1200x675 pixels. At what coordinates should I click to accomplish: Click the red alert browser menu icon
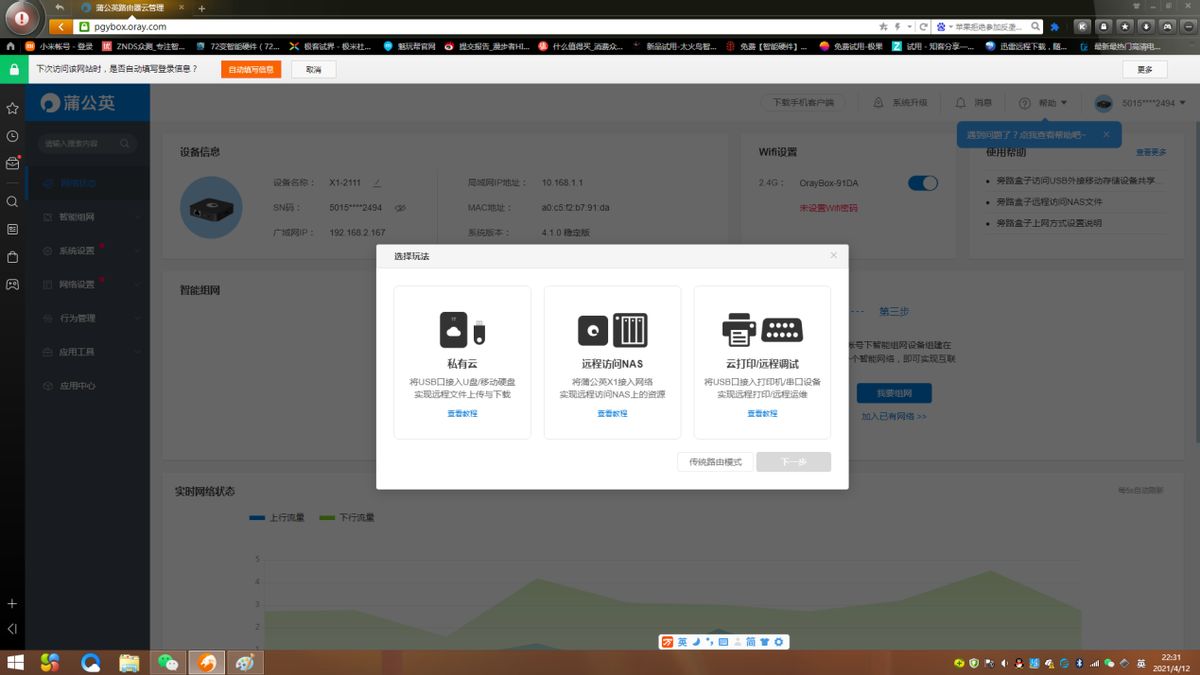tap(22, 17)
